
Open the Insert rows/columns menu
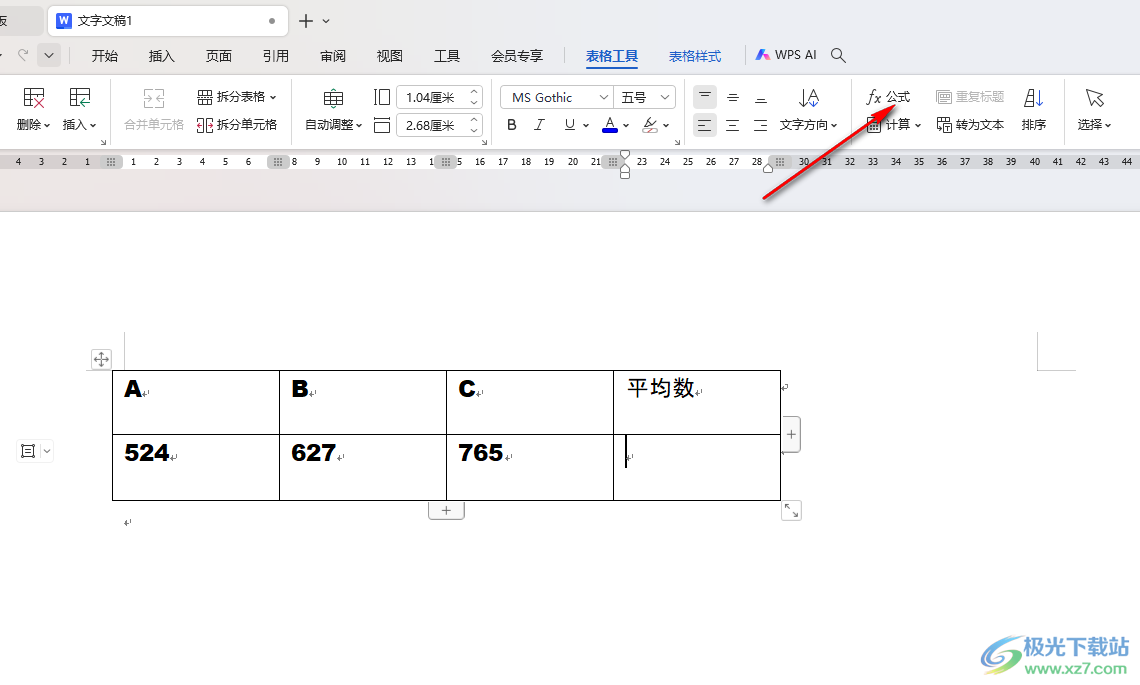click(79, 110)
